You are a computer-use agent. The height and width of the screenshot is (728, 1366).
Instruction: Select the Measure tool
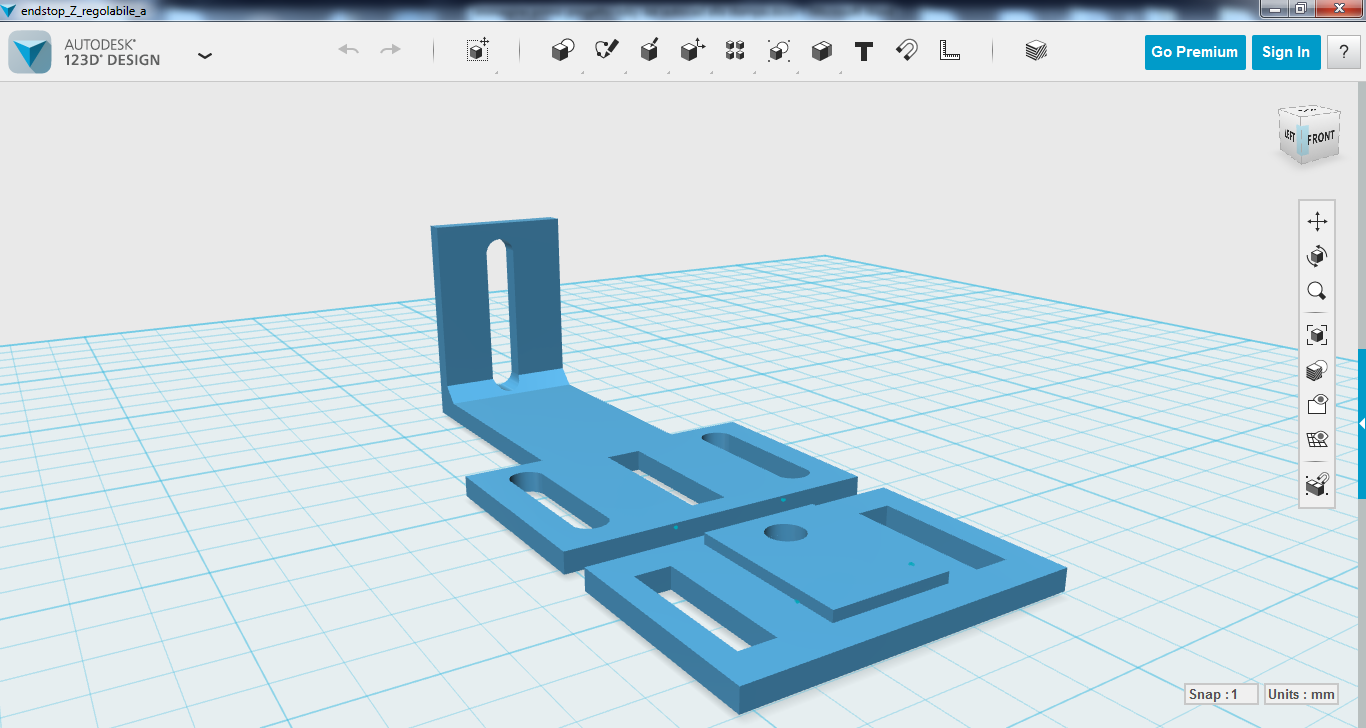(x=949, y=50)
